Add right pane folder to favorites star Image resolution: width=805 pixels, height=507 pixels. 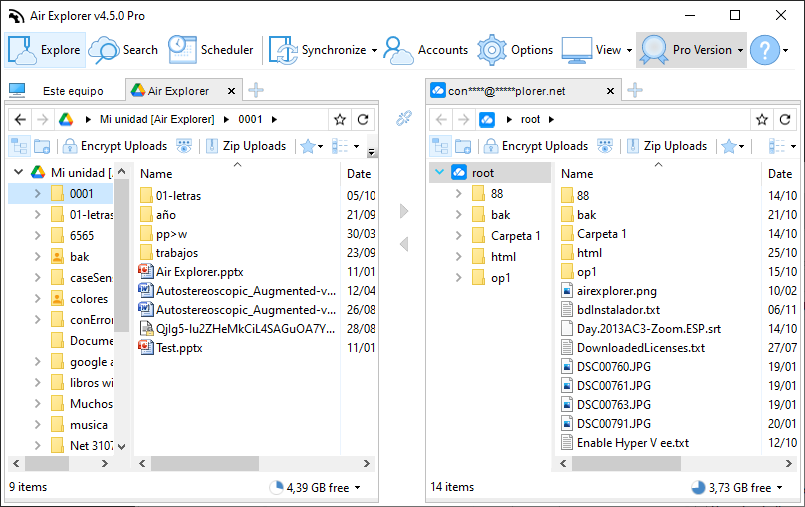click(762, 120)
